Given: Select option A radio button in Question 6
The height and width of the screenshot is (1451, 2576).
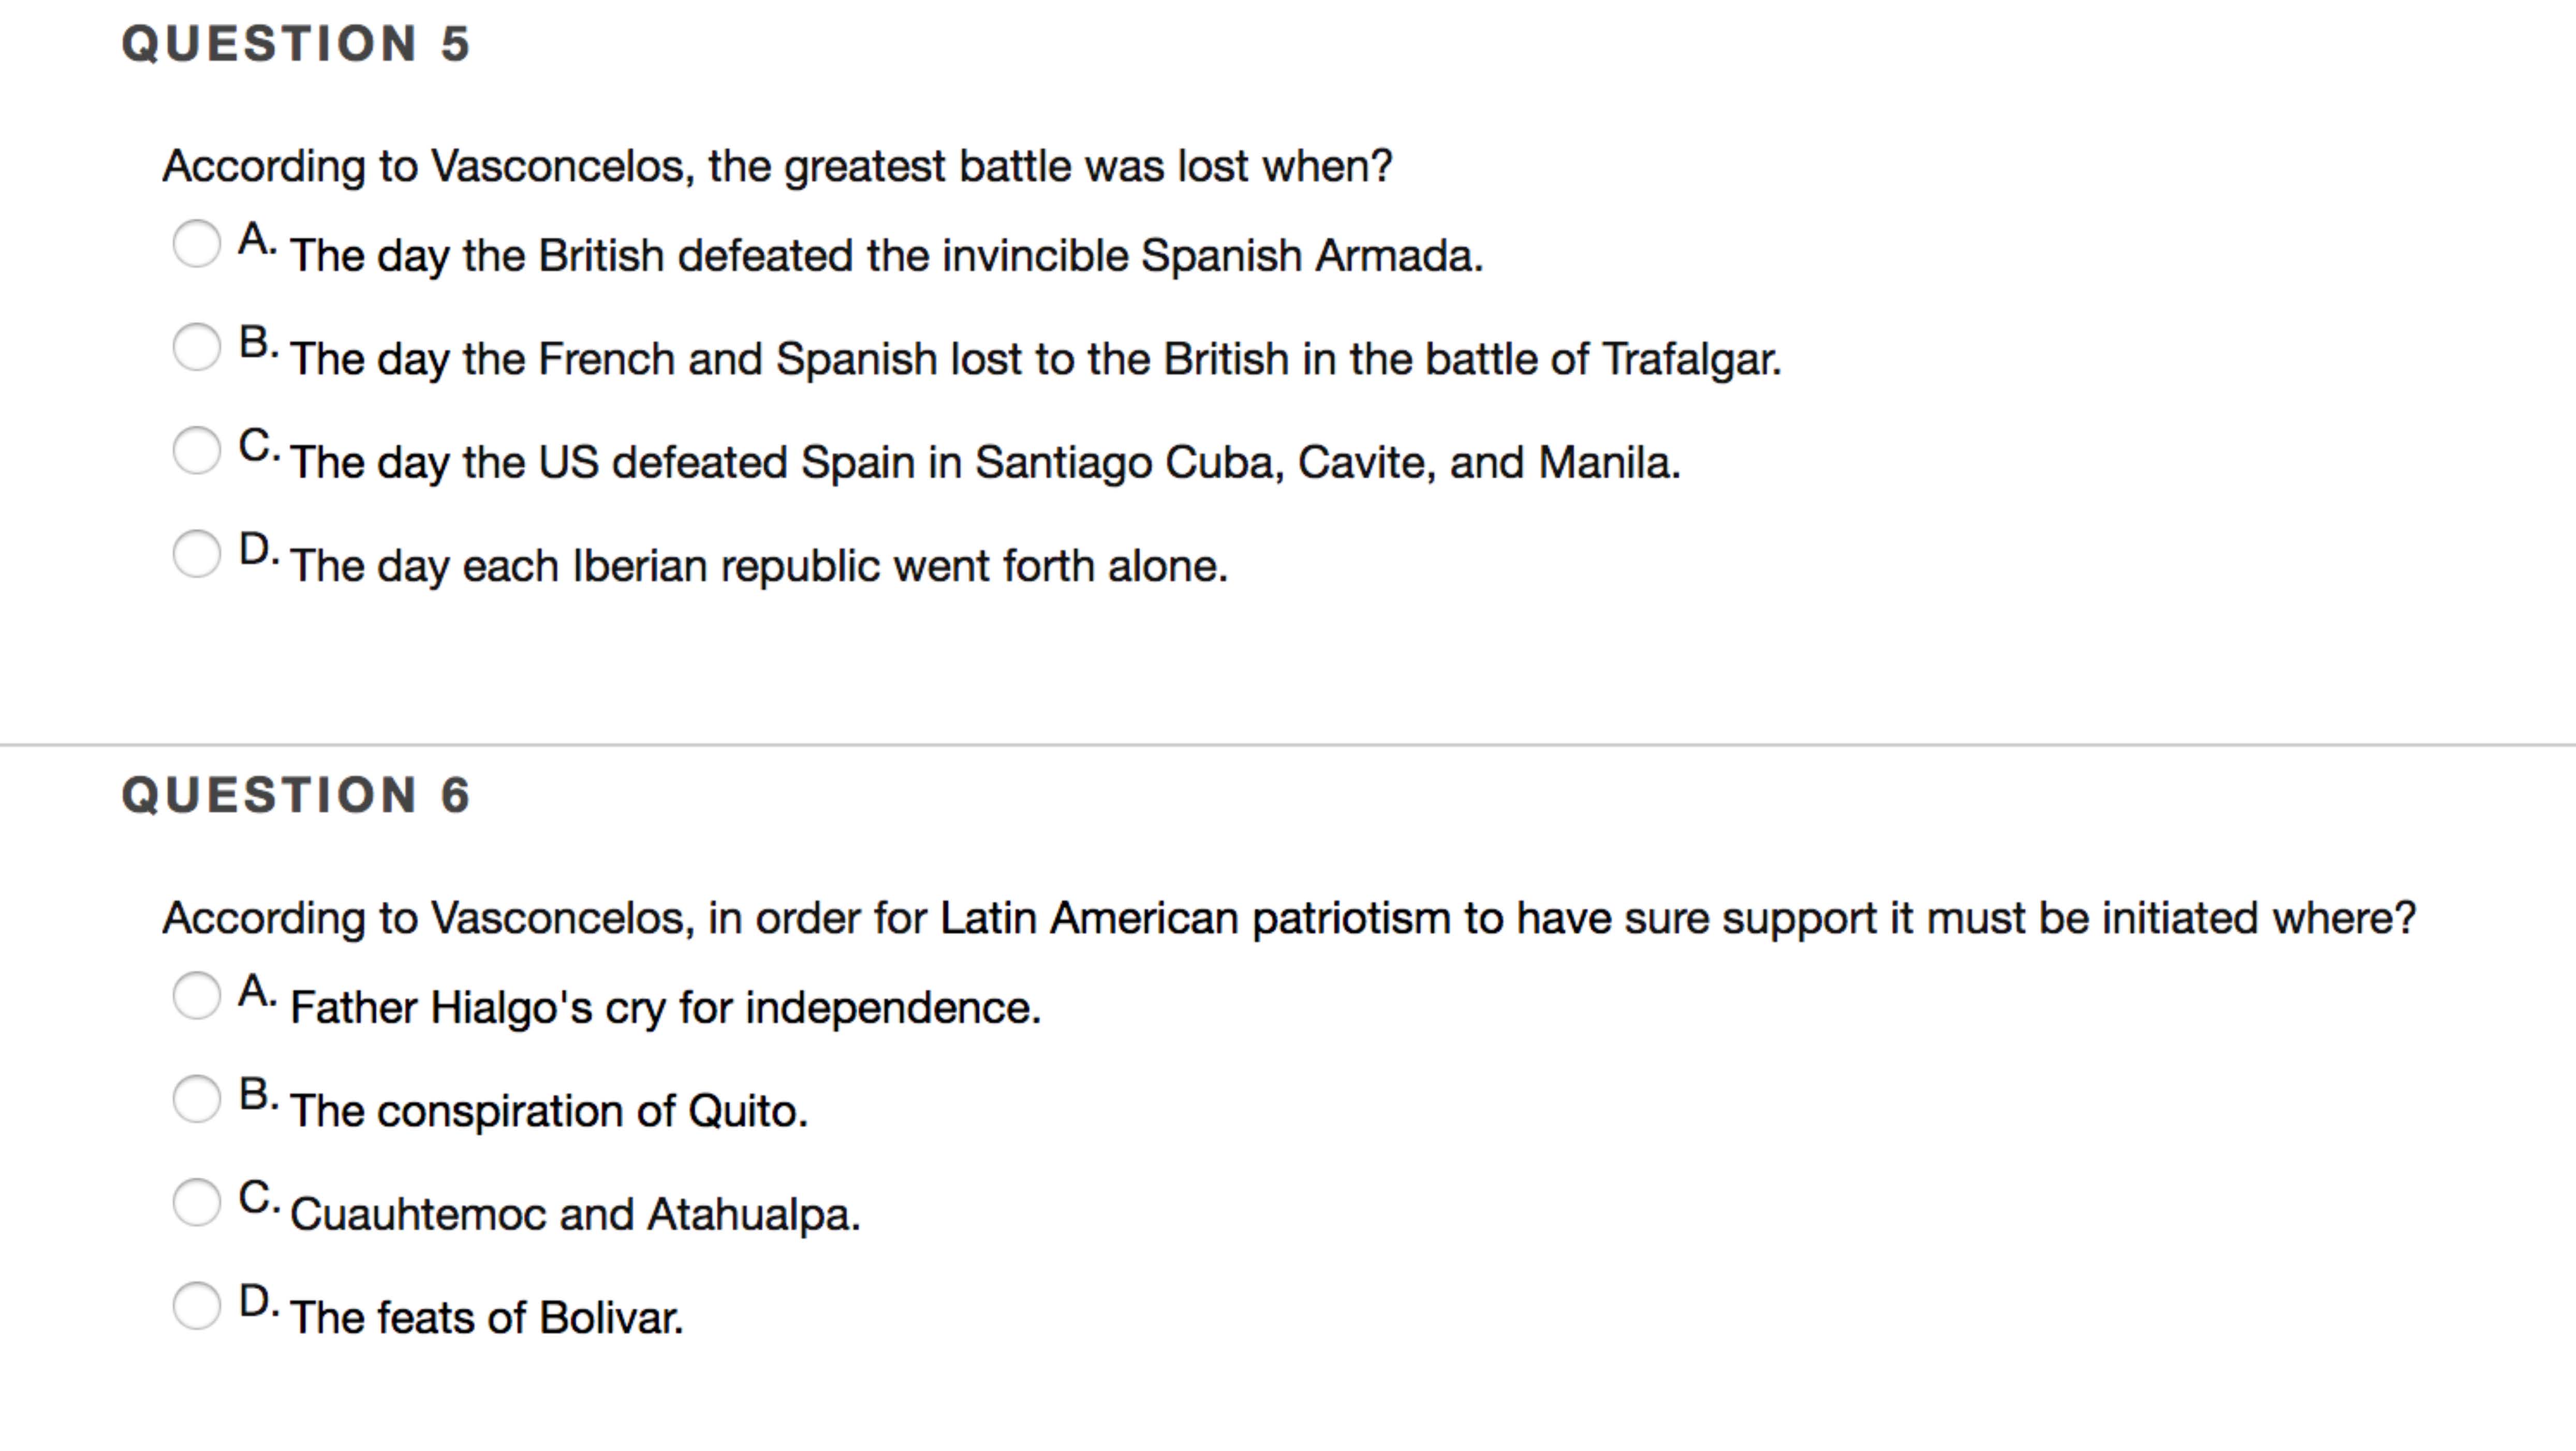Looking at the screenshot, I should click(196, 996).
